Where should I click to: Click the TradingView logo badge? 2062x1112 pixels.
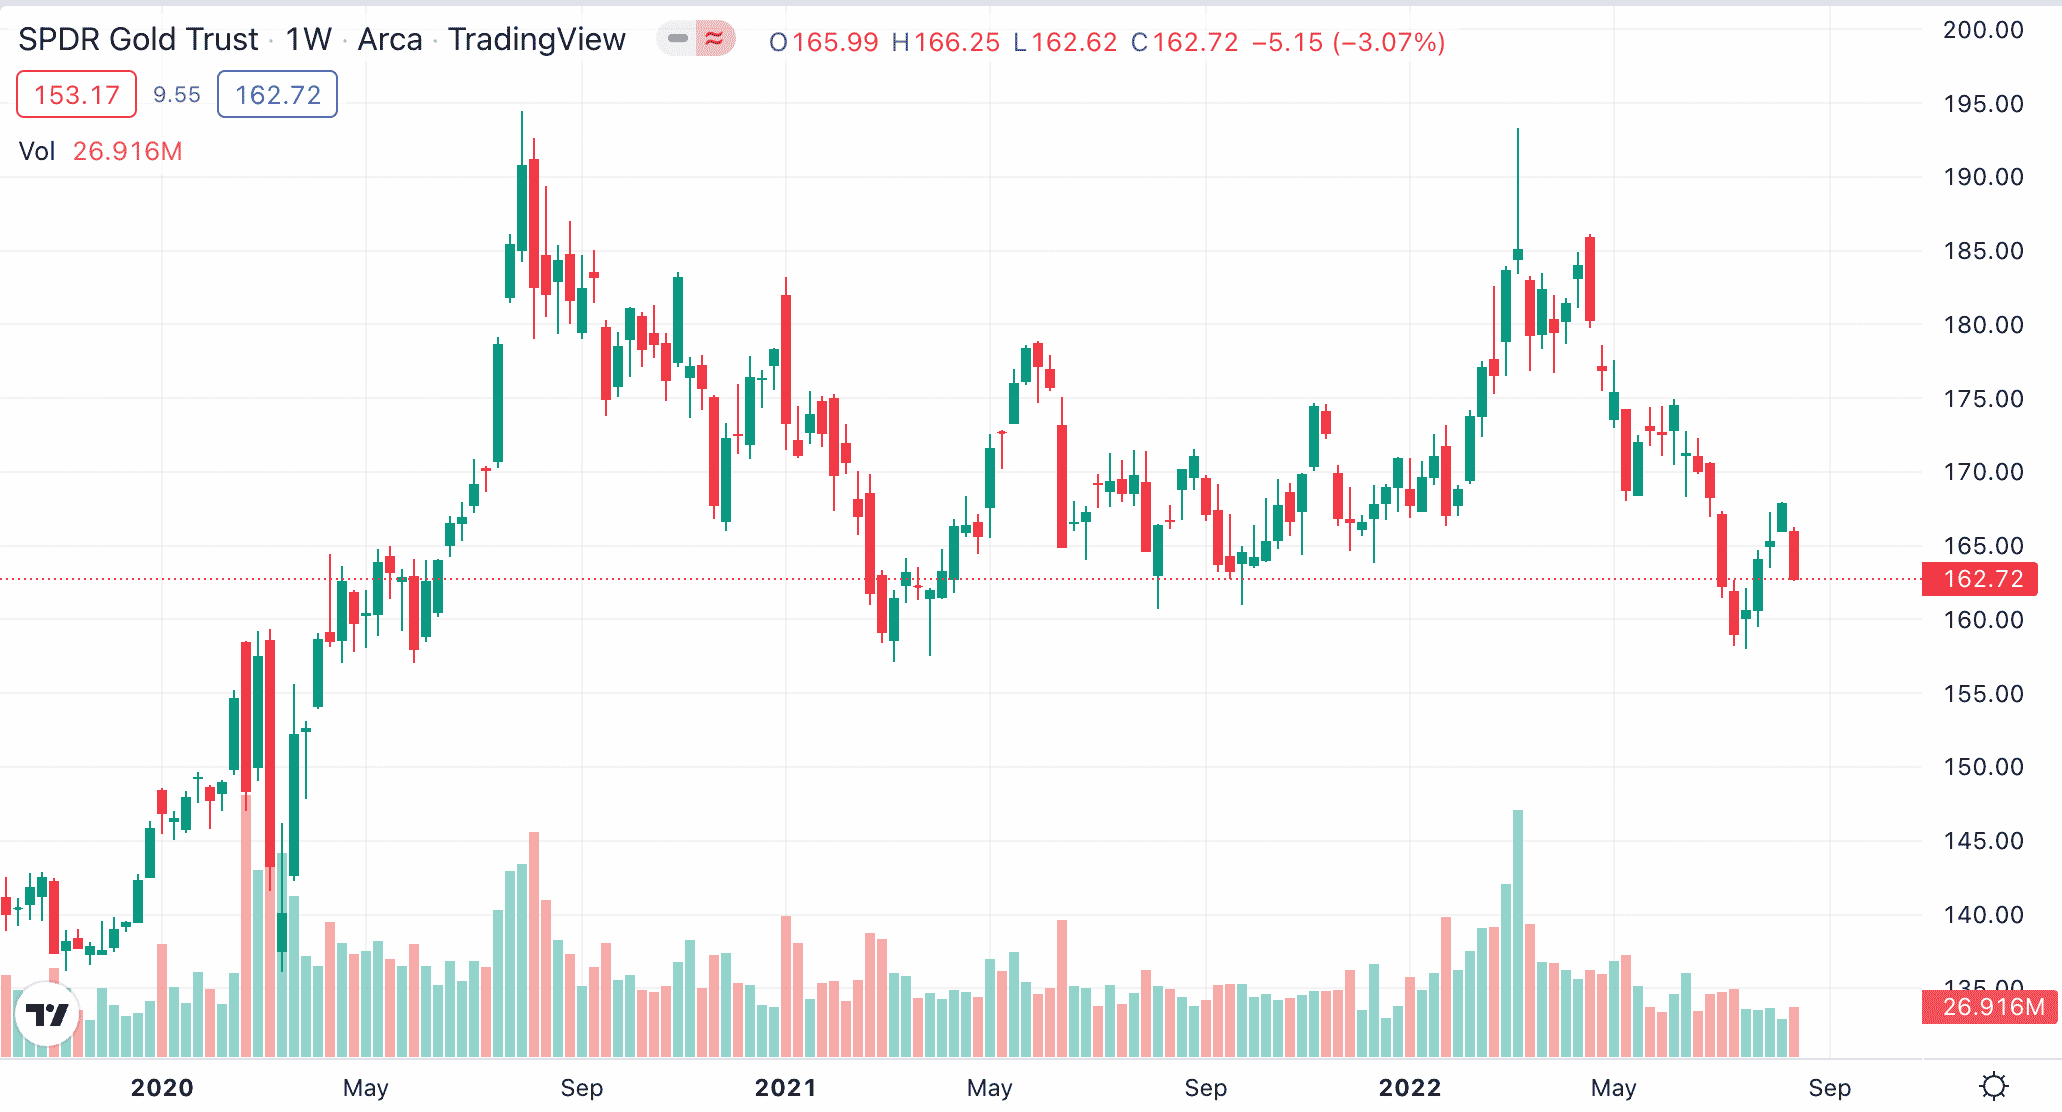coord(47,1015)
